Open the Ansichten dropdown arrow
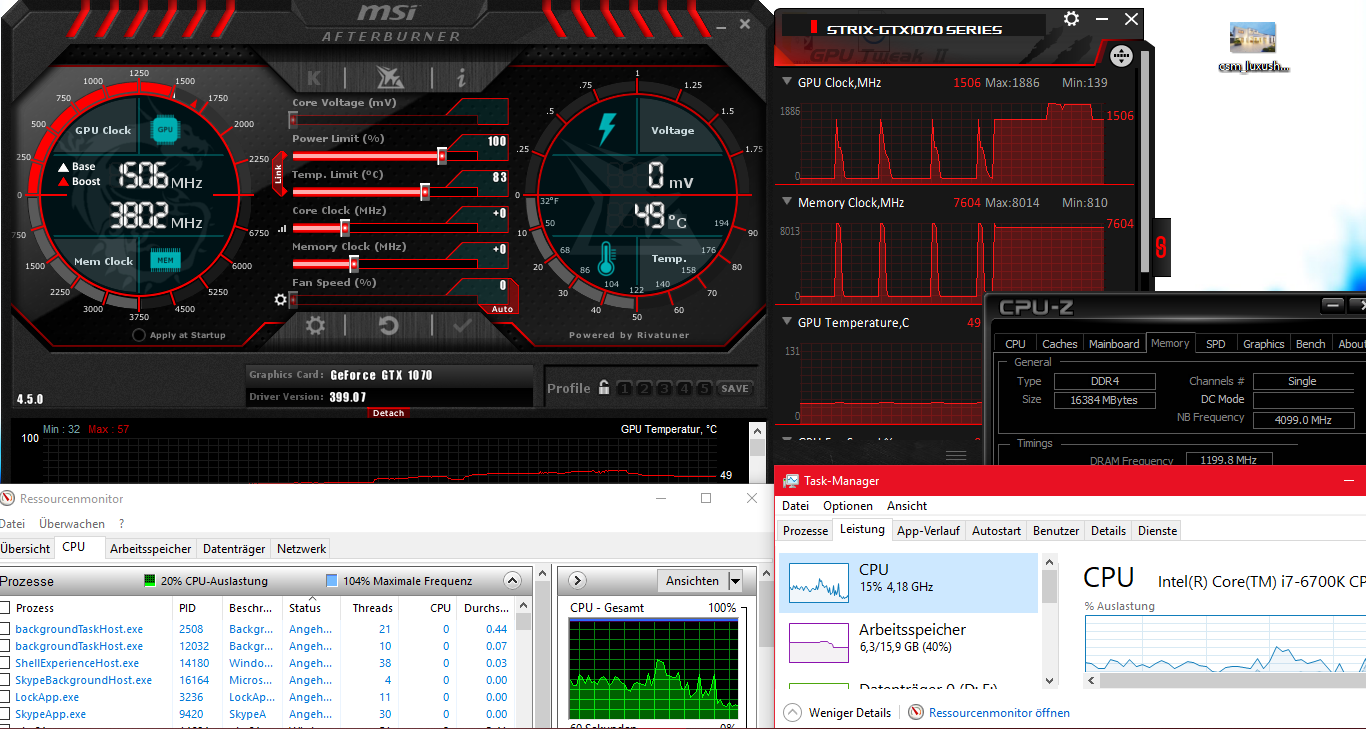This screenshot has width=1366, height=729. click(x=735, y=581)
